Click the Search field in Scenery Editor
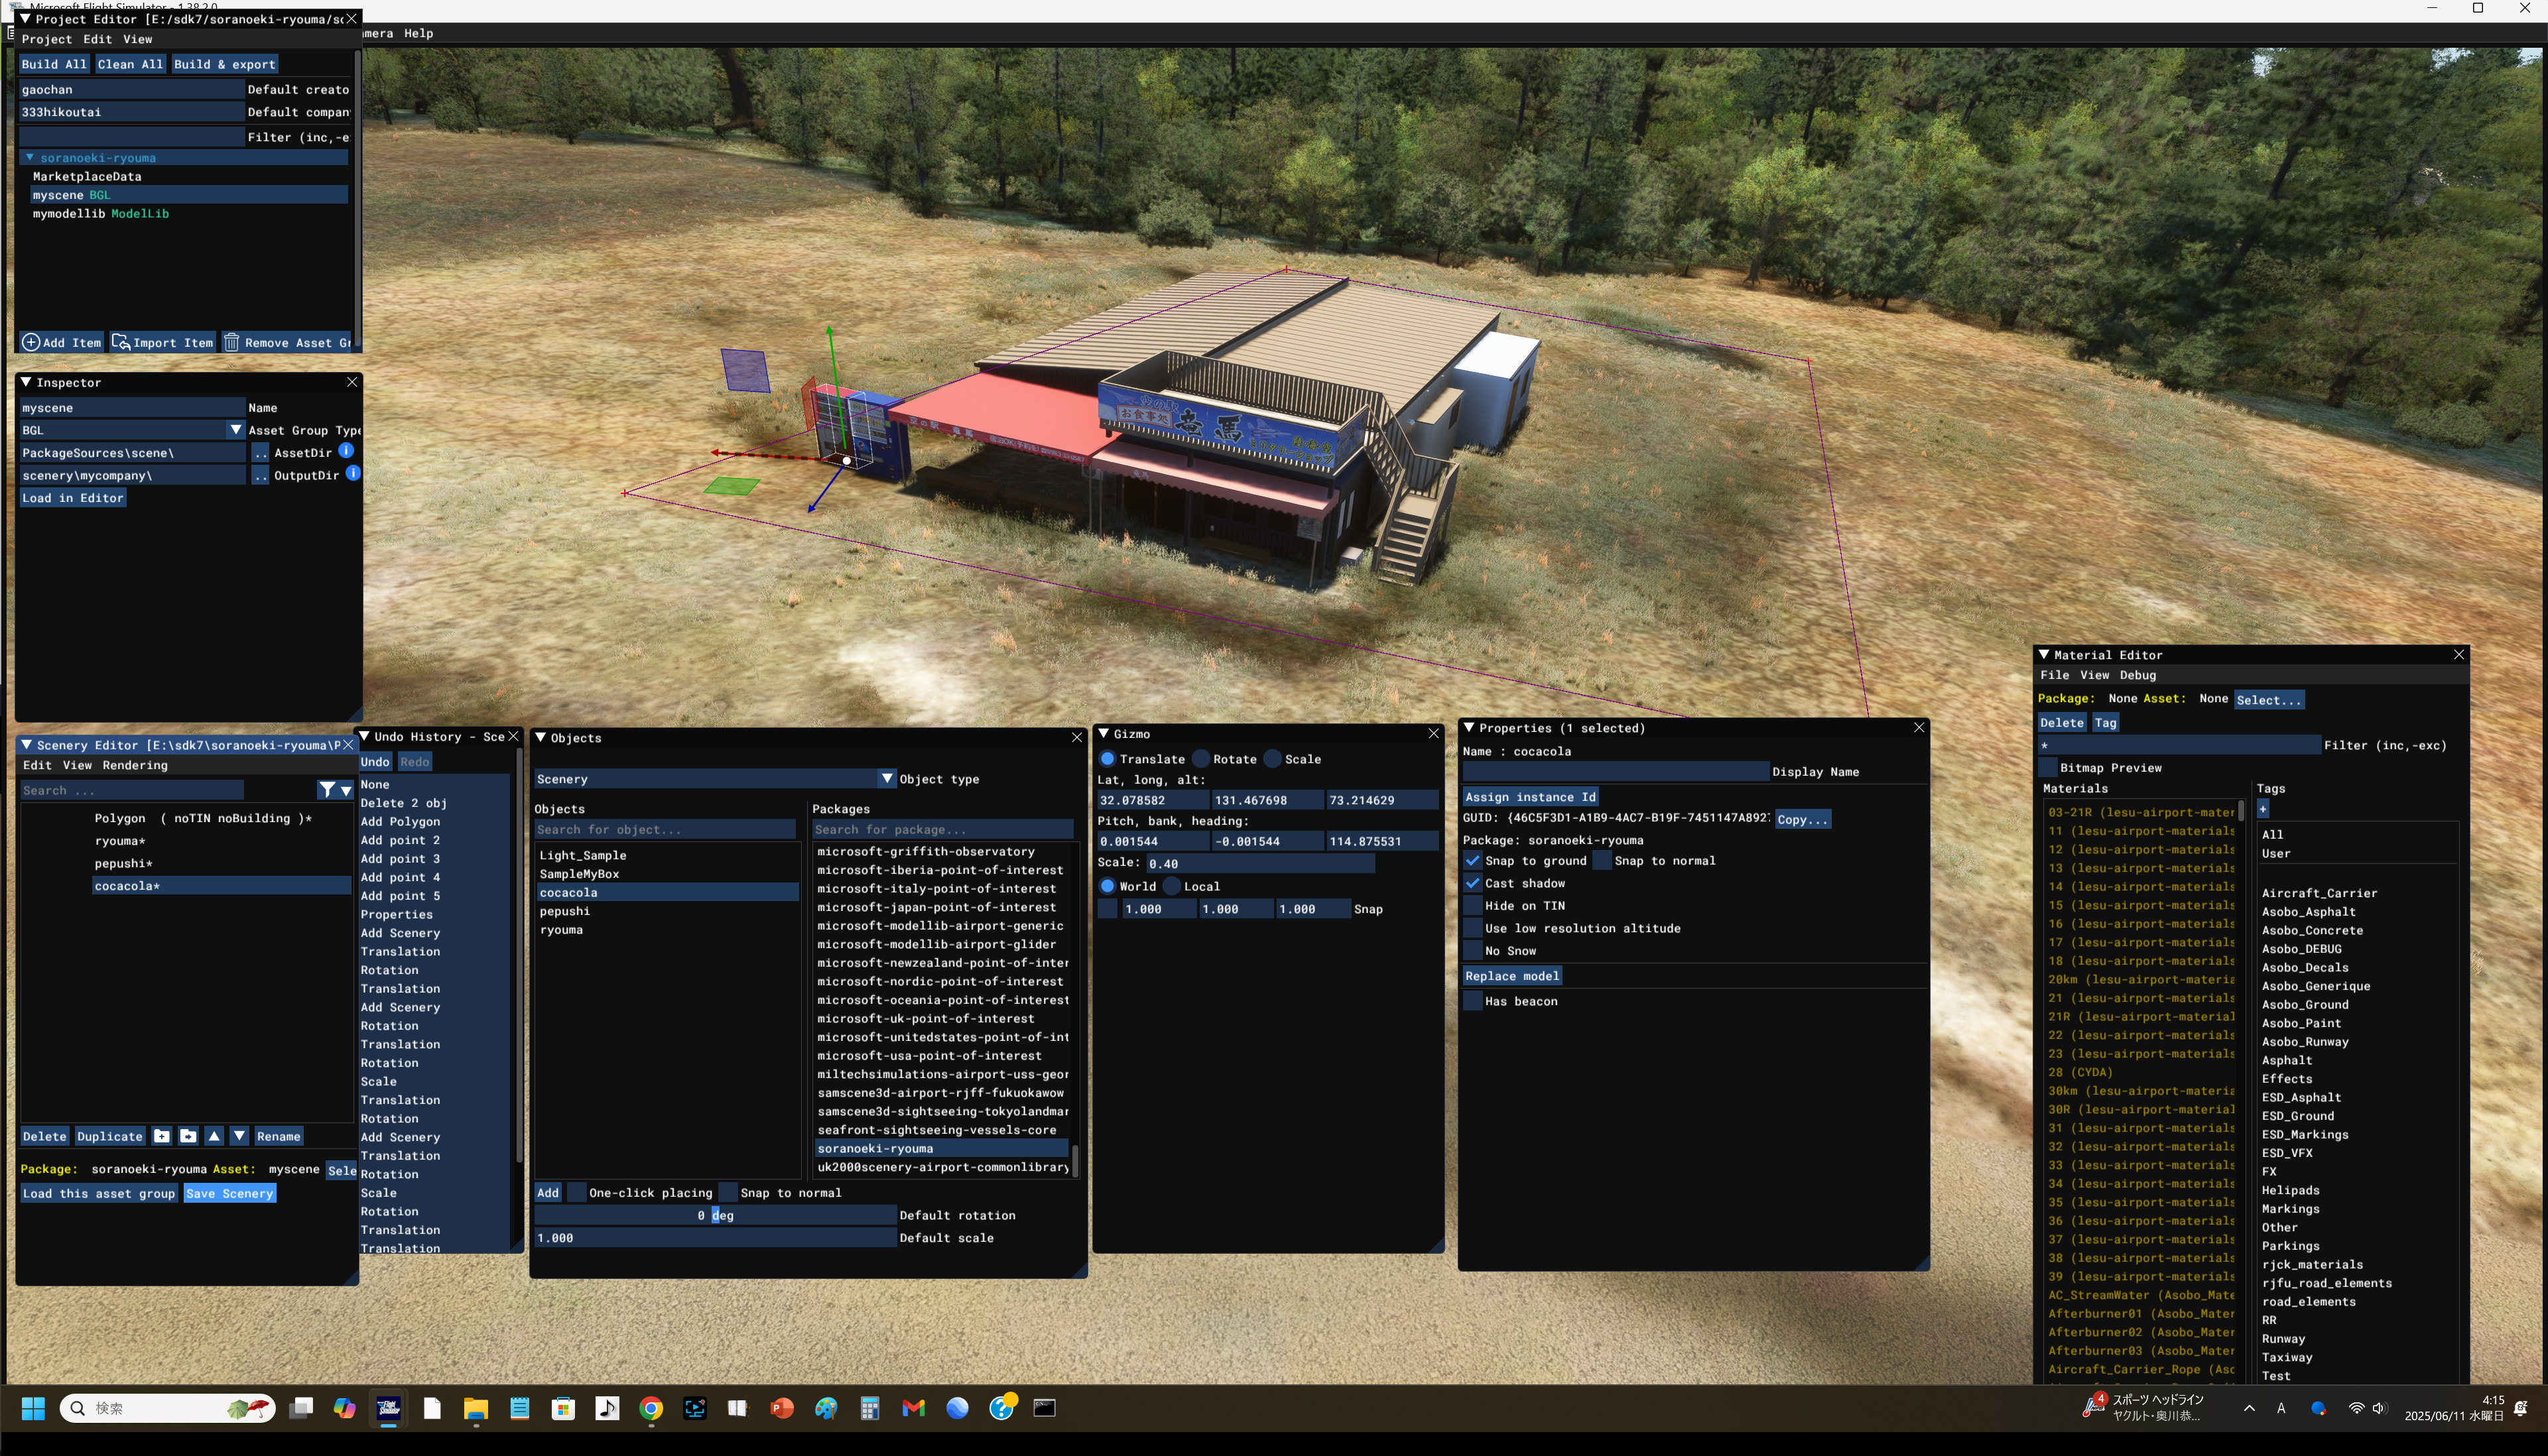 (131, 790)
